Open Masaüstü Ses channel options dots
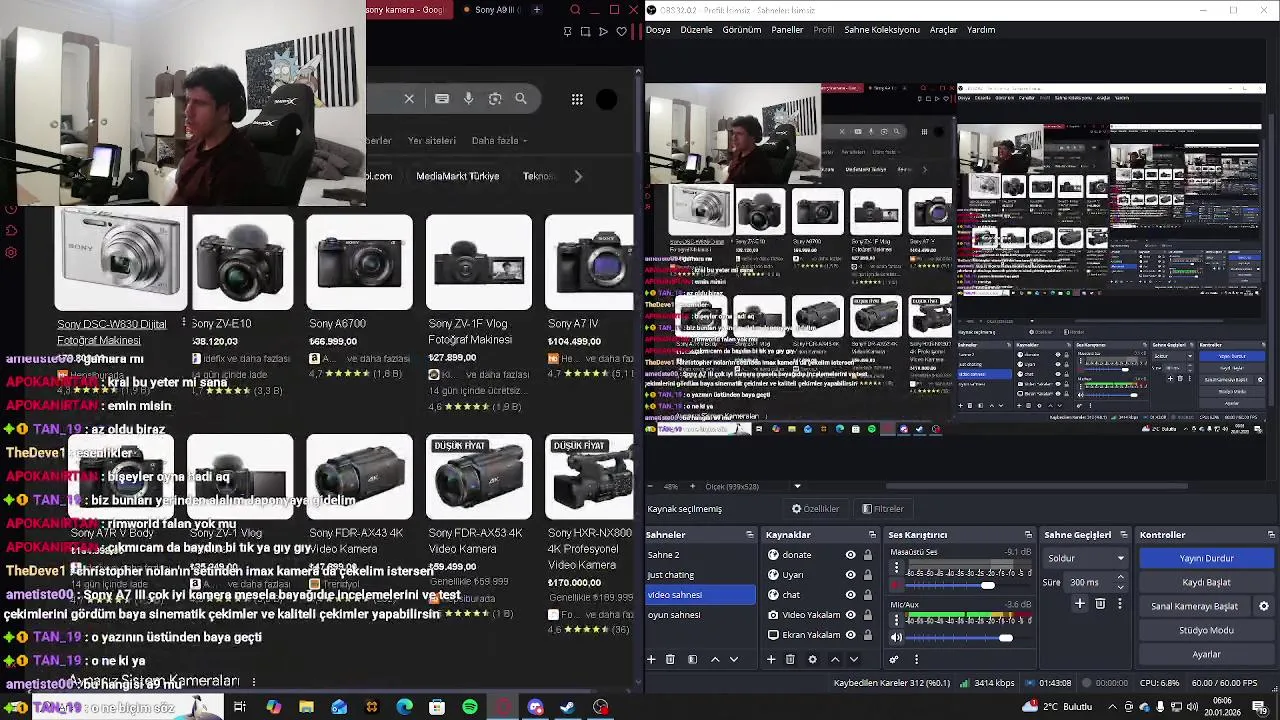The image size is (1280, 720). pos(896,567)
